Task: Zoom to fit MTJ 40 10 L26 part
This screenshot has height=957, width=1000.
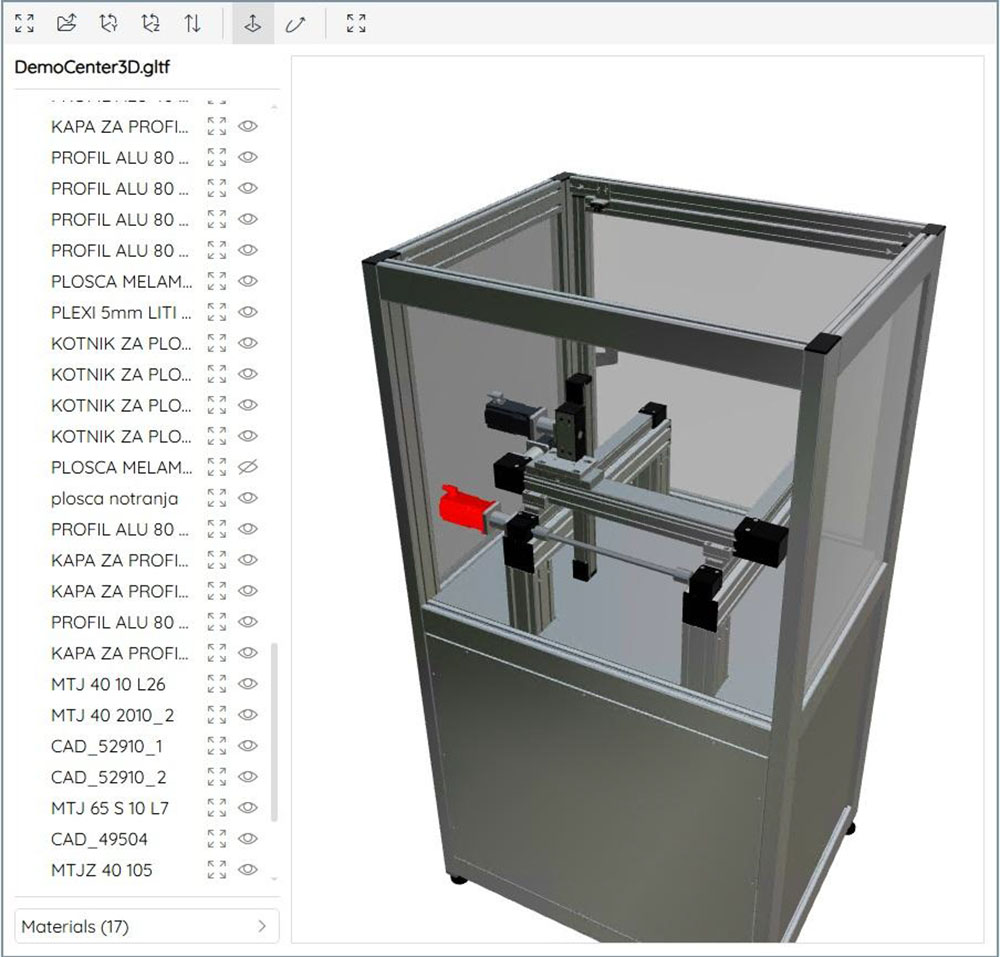Action: coord(216,684)
